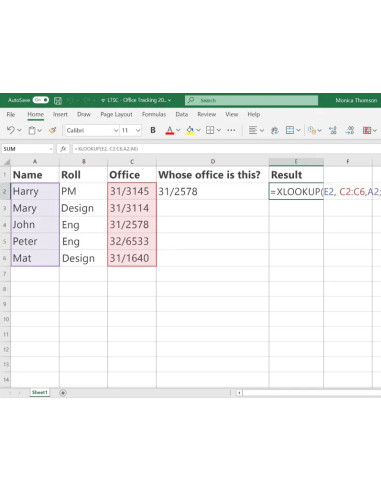The image size is (381, 492).
Task: Click the formula bar with XLOOKUP
Action: (x=227, y=149)
